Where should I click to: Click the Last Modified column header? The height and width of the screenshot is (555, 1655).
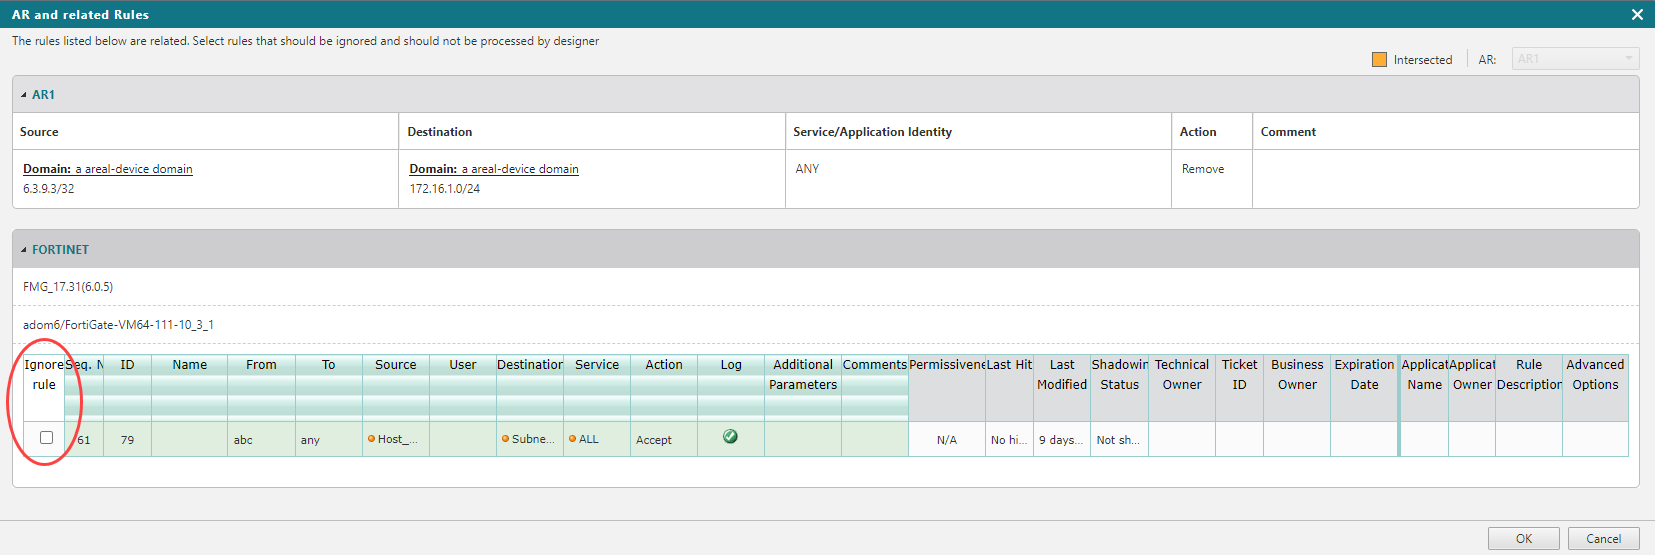click(1061, 375)
